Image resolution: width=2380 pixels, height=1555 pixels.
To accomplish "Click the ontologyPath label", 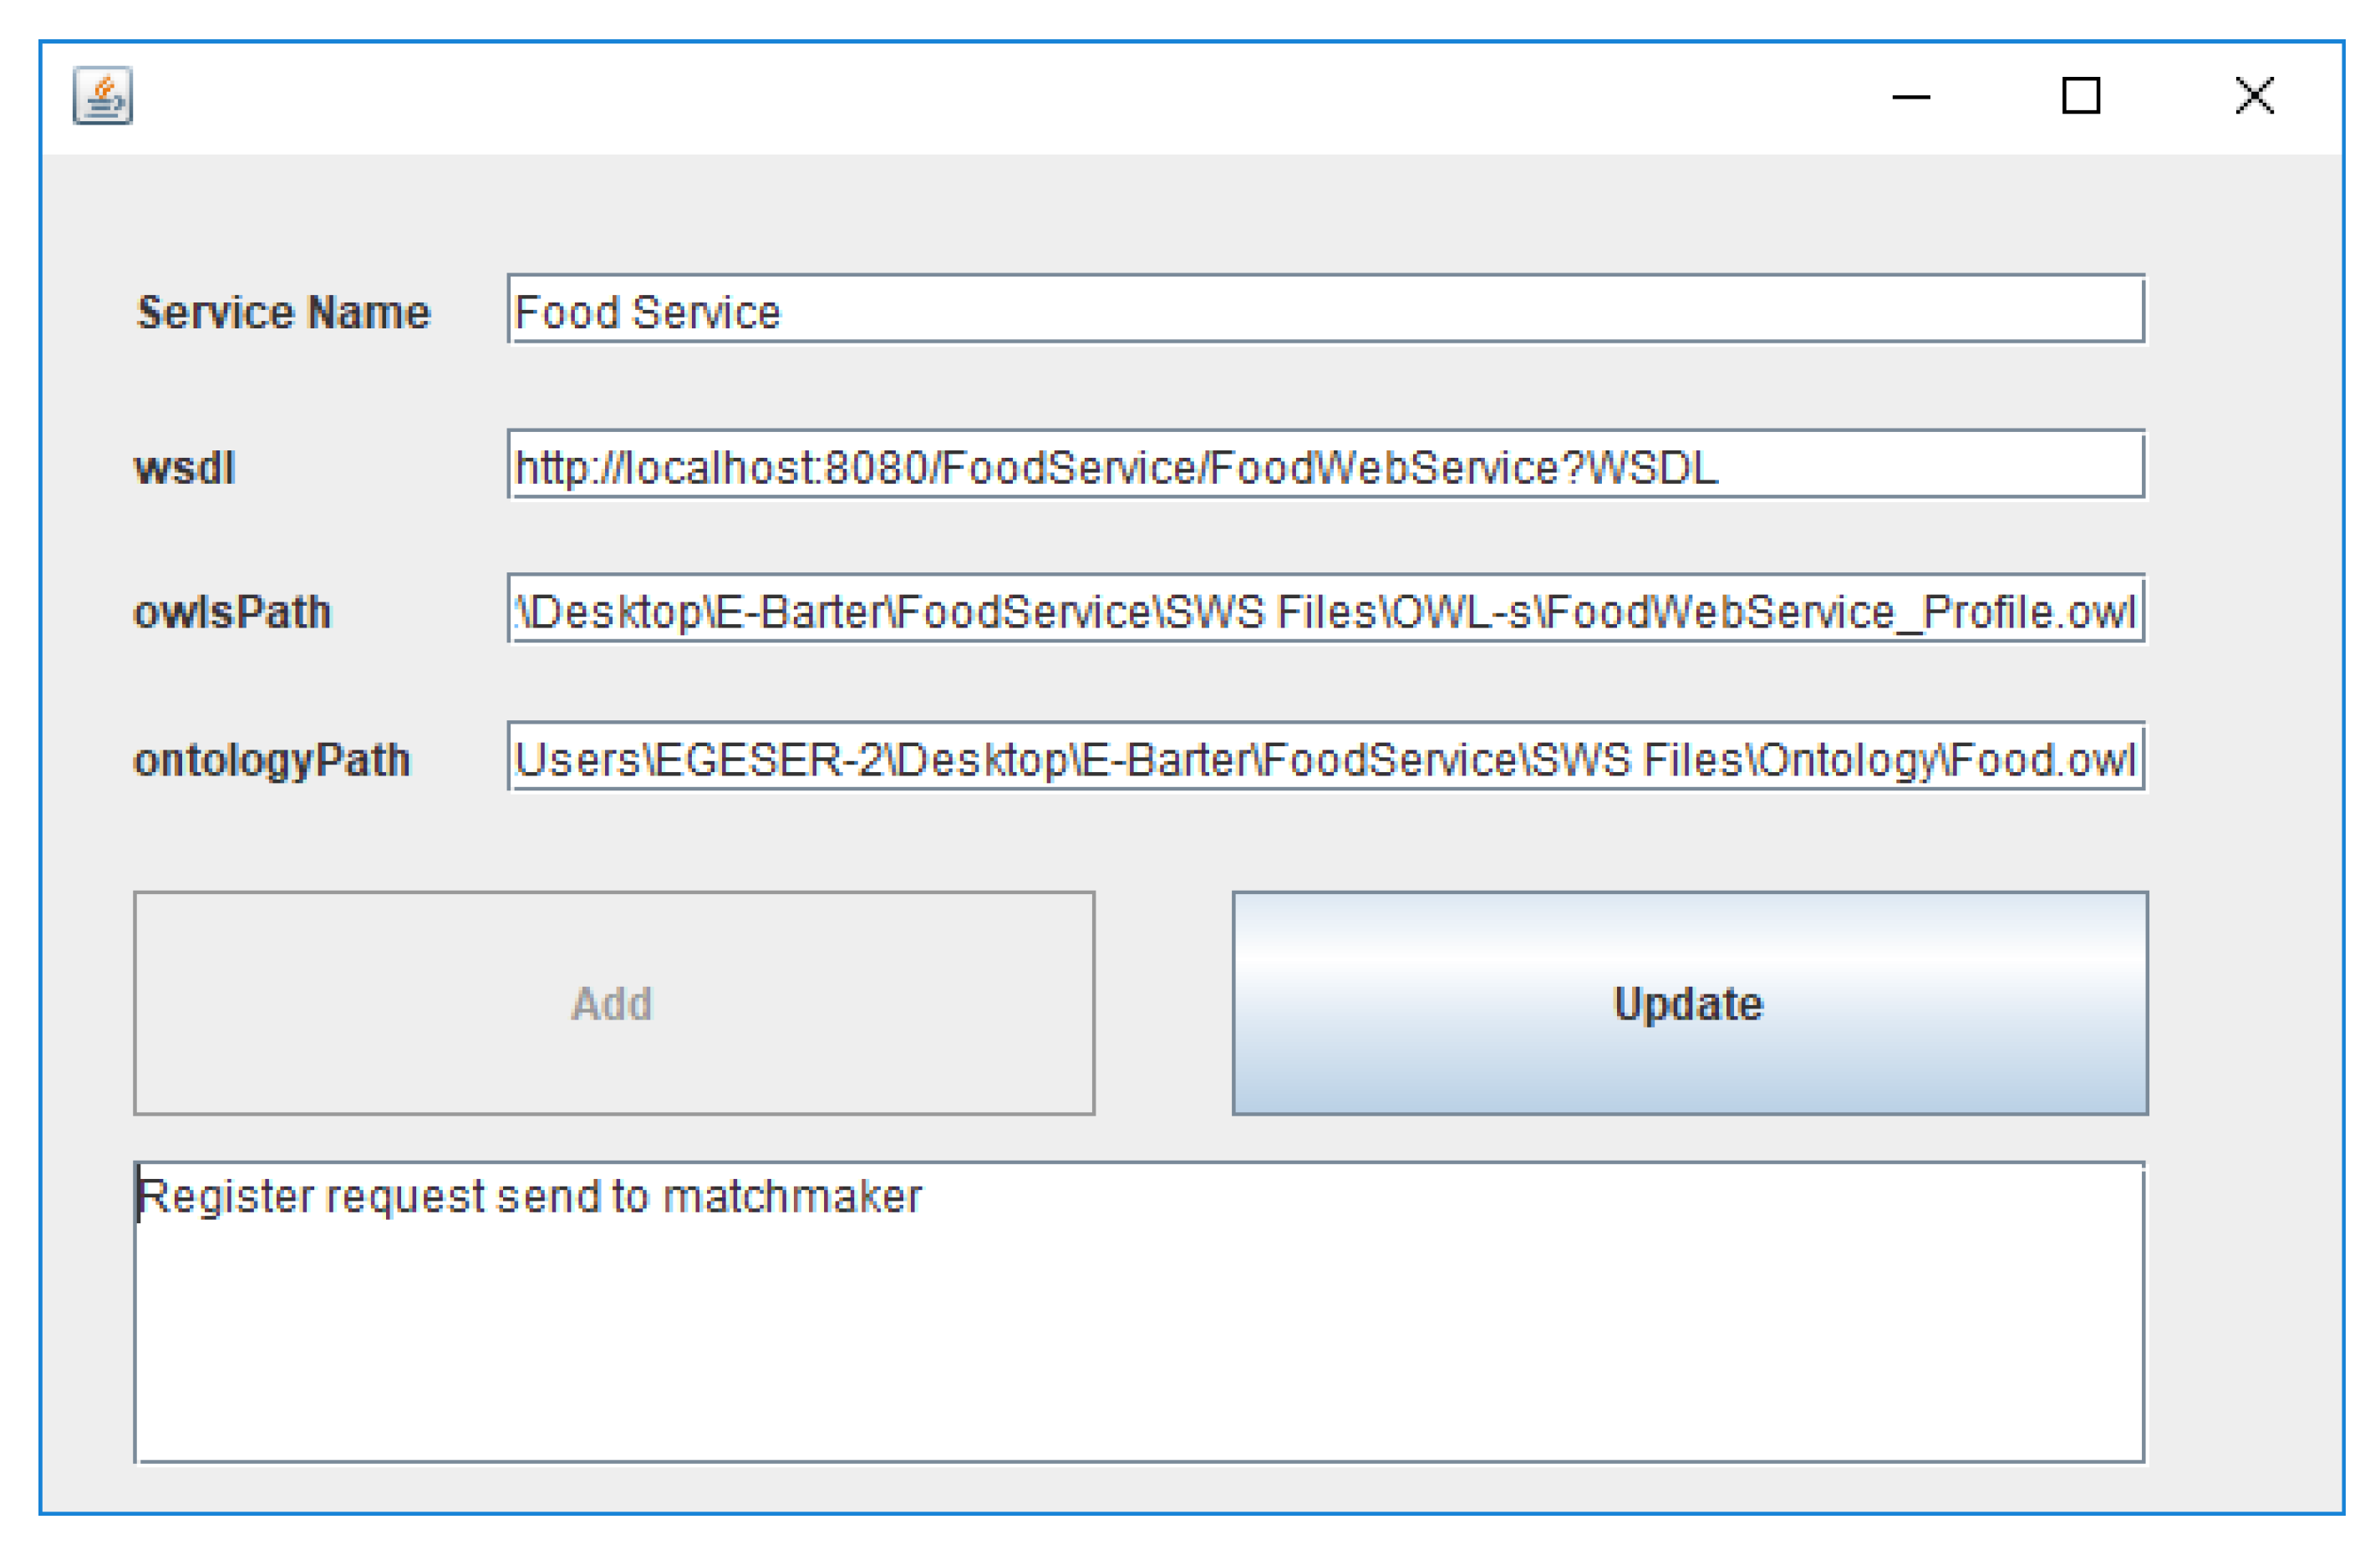I will point(272,760).
